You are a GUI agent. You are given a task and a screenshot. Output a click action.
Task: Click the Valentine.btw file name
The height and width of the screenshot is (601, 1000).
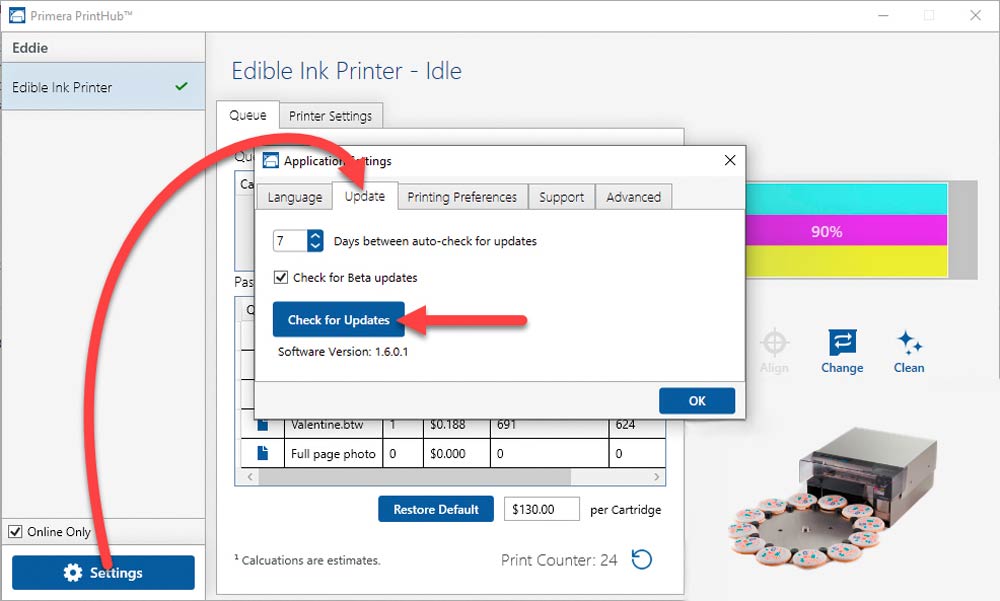(327, 425)
